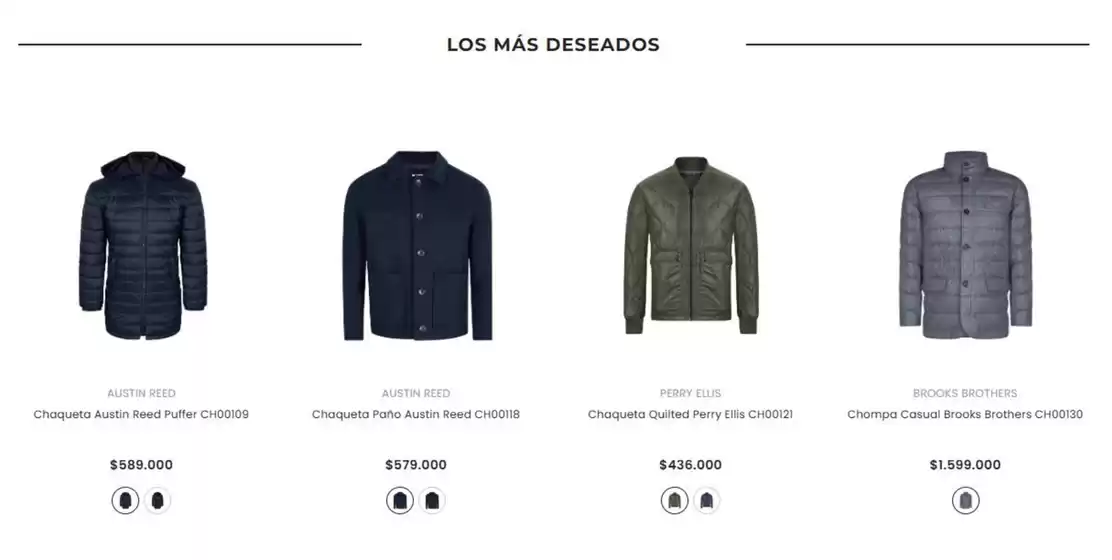Image resolution: width=1112 pixels, height=560 pixels.
Task: Click BROOKS BROTHERS brand label
Action: (964, 393)
